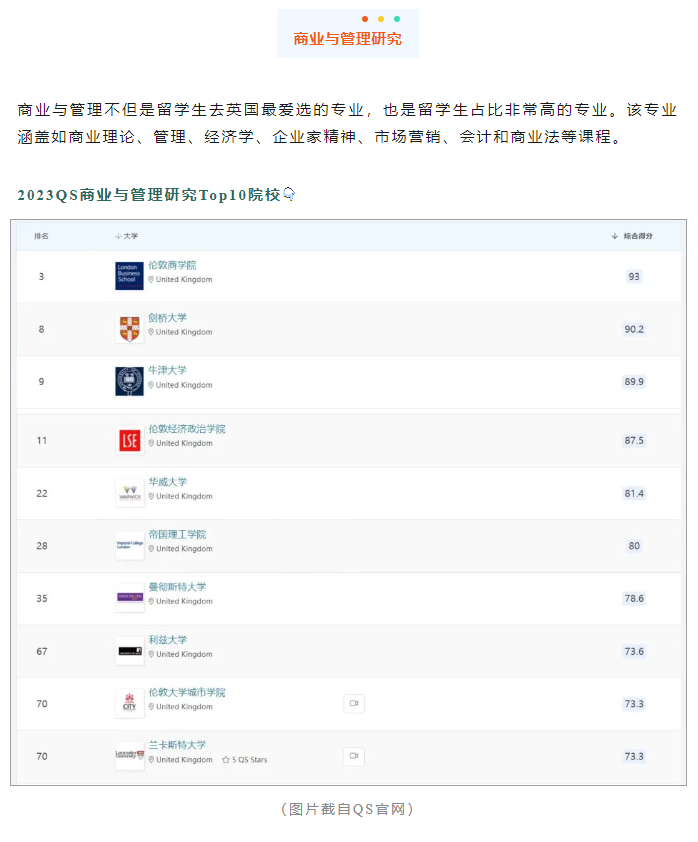
Task: Select the 5 QS Stars badge
Action: point(245,760)
